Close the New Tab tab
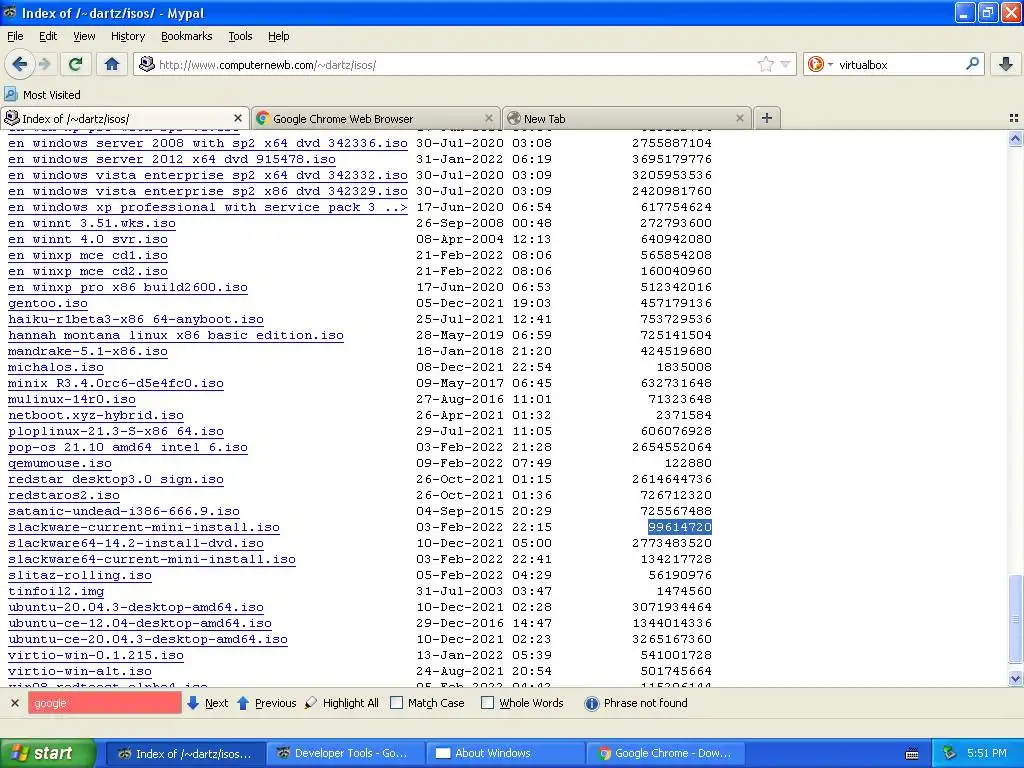The width and height of the screenshot is (1024, 768). pos(739,118)
